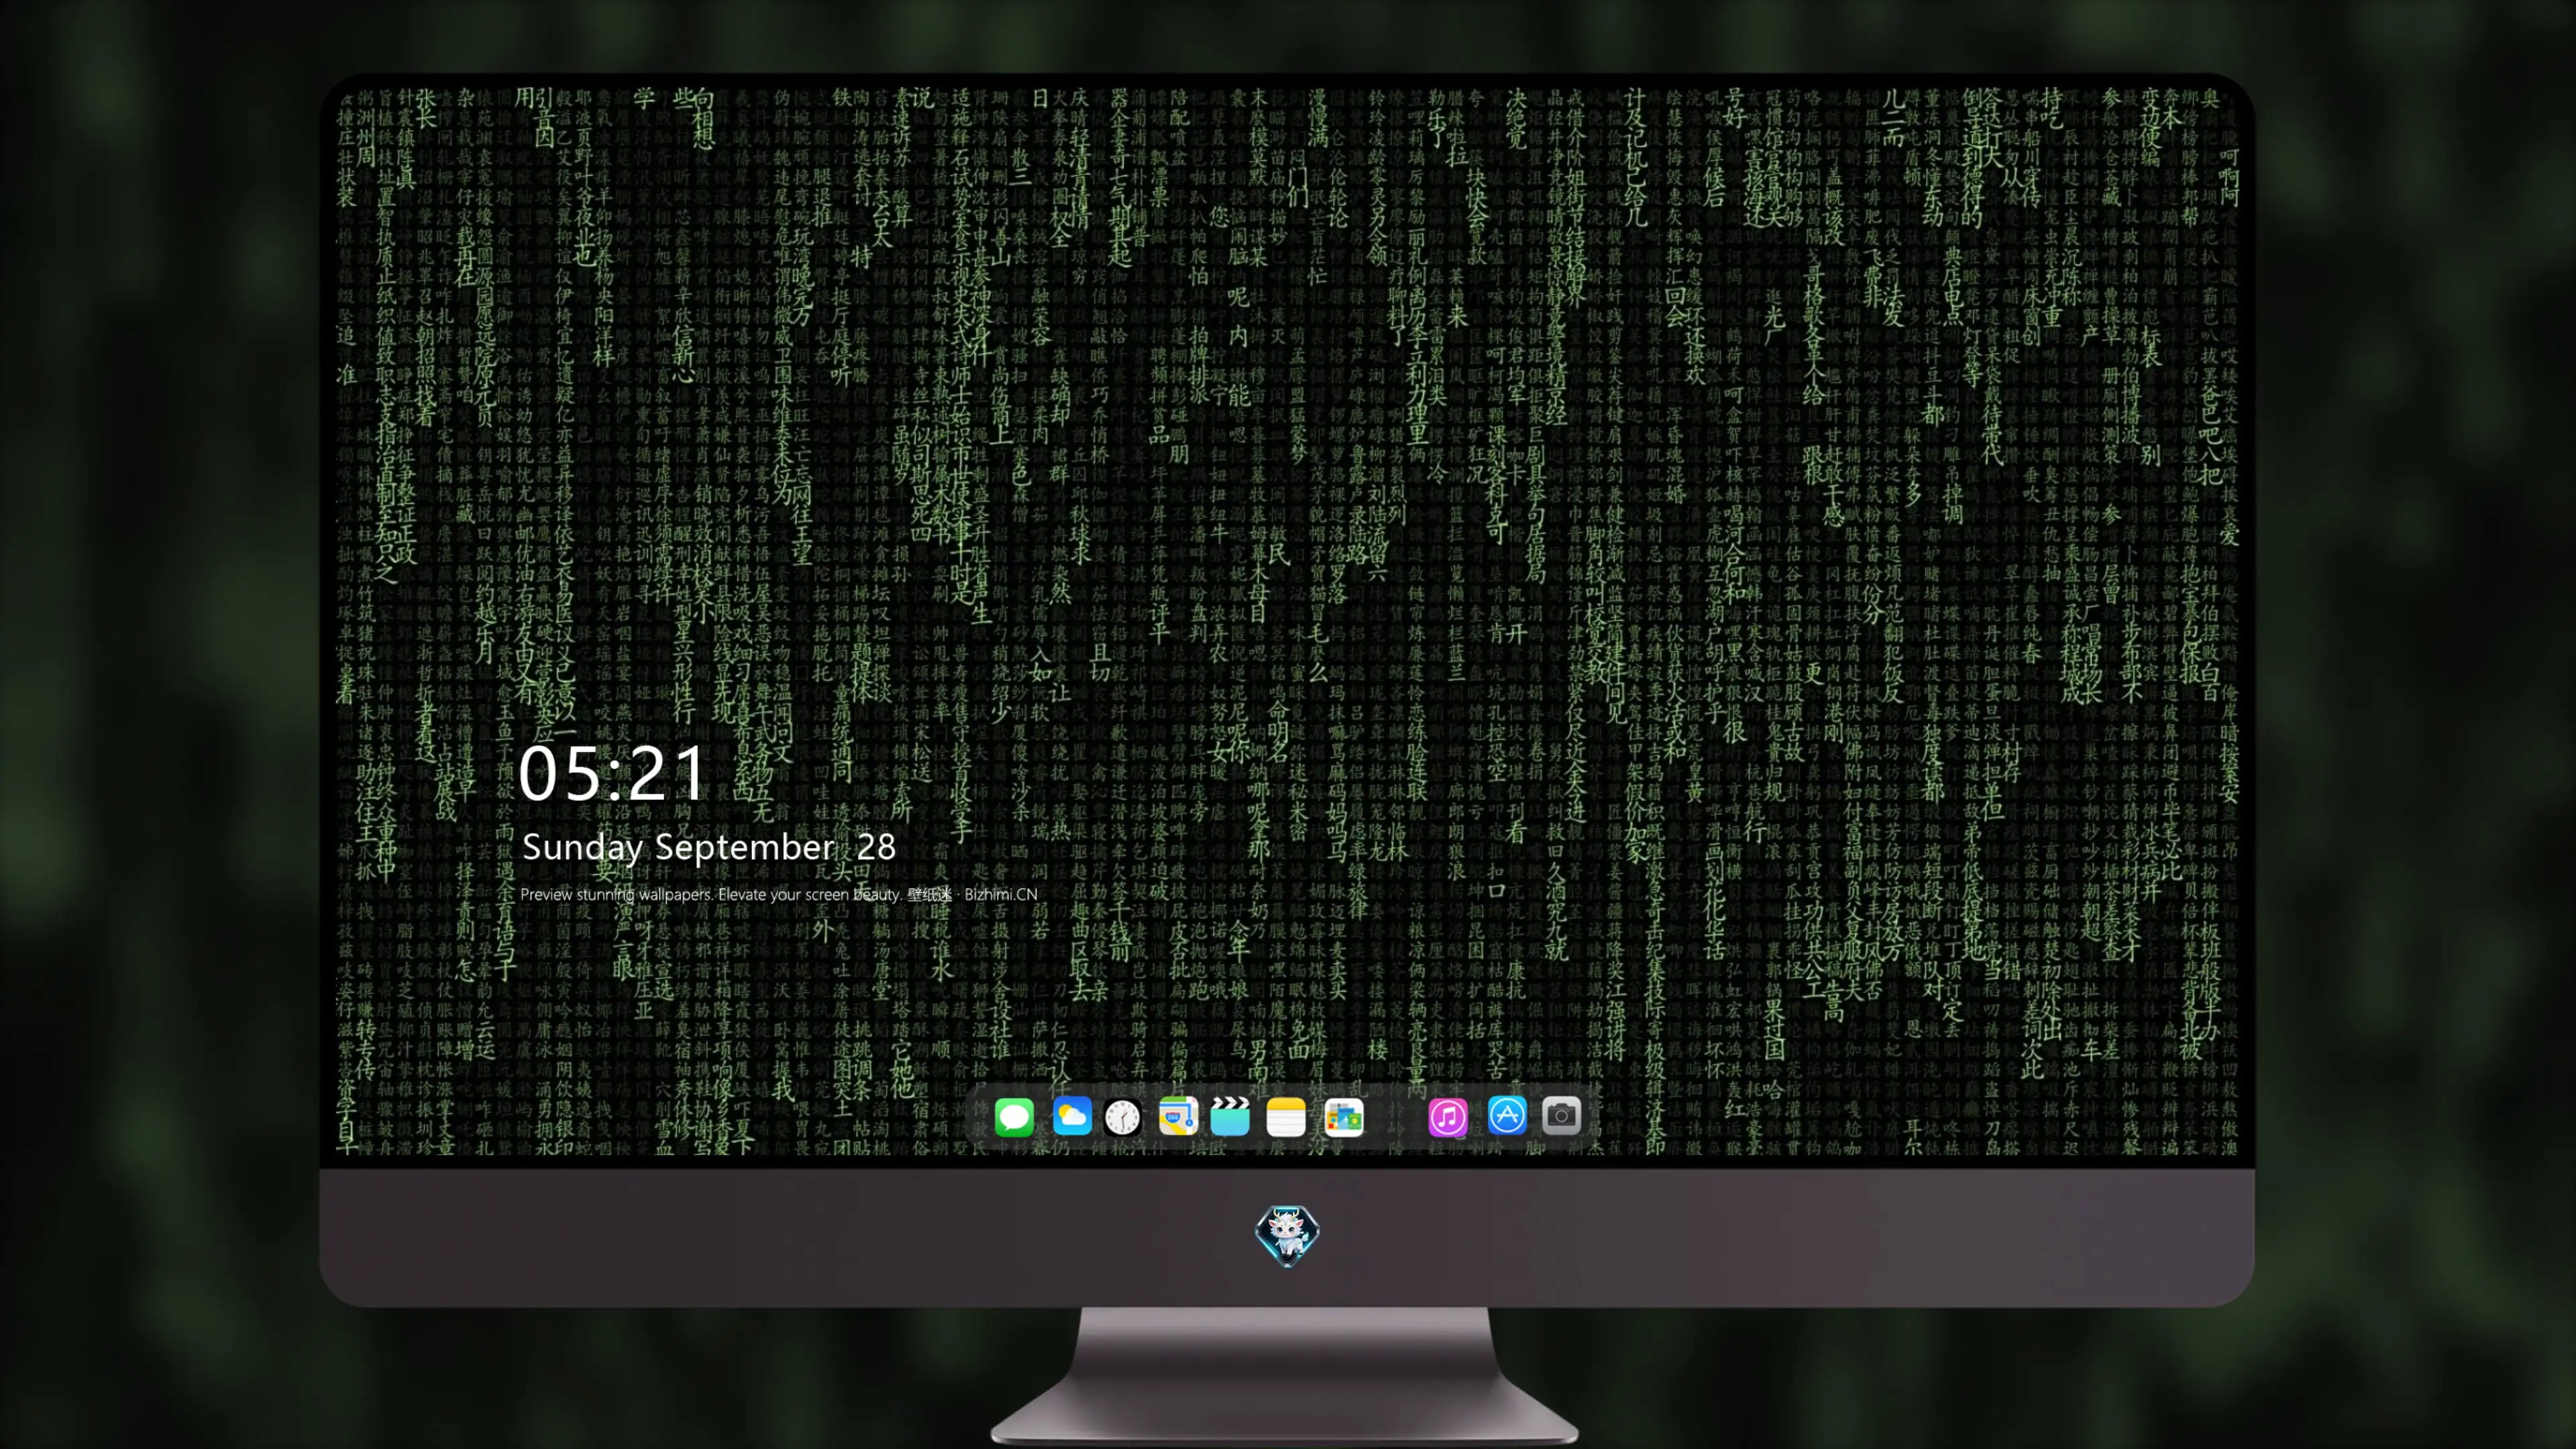Open the blue App Store icon

pyautogui.click(x=1507, y=1116)
